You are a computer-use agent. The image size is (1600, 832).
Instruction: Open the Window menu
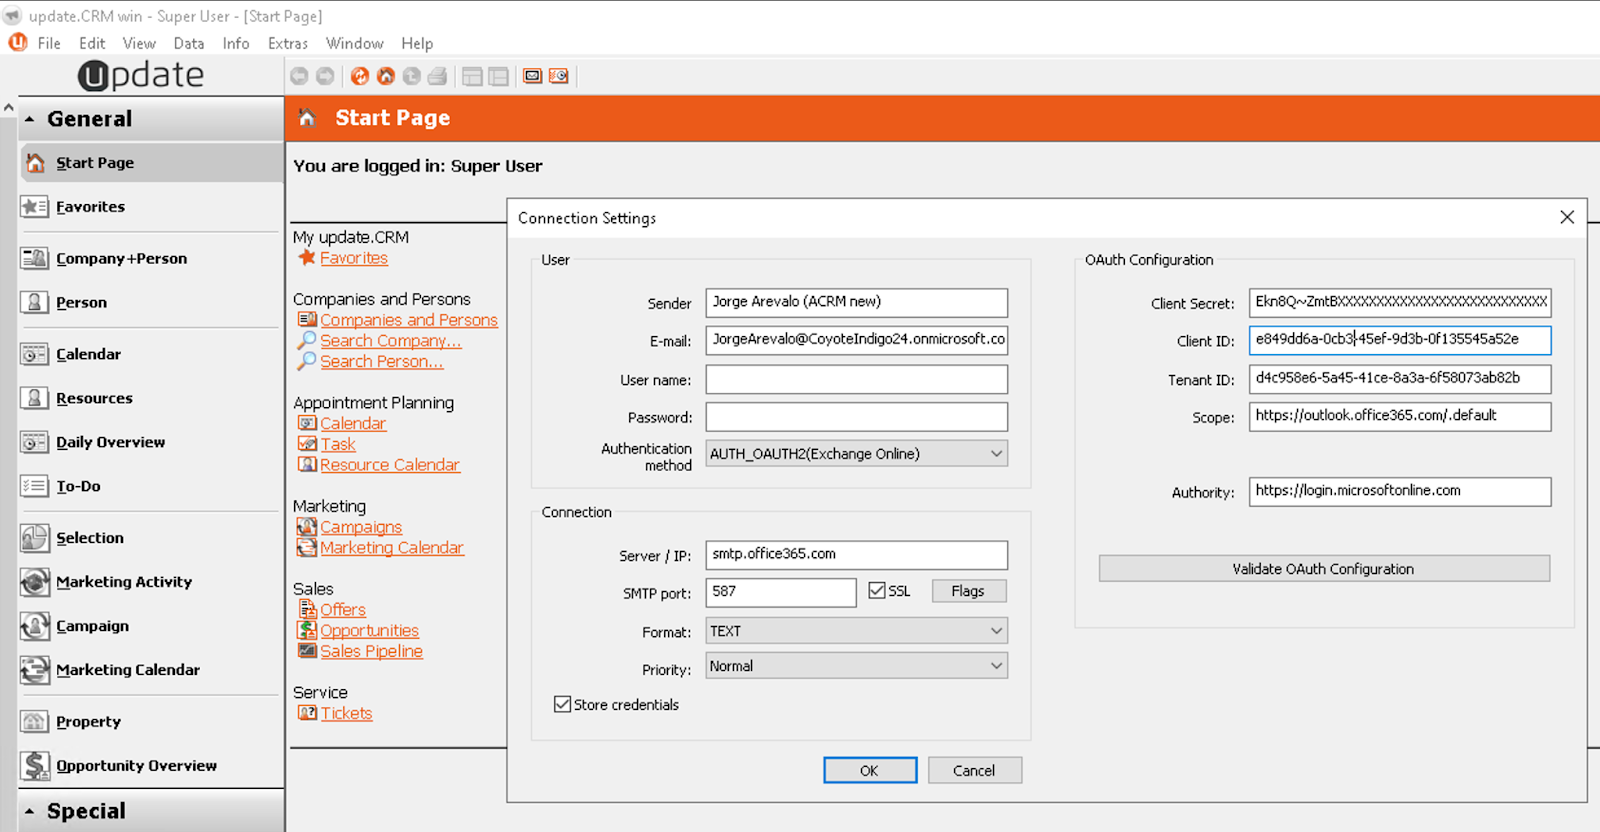click(x=355, y=43)
